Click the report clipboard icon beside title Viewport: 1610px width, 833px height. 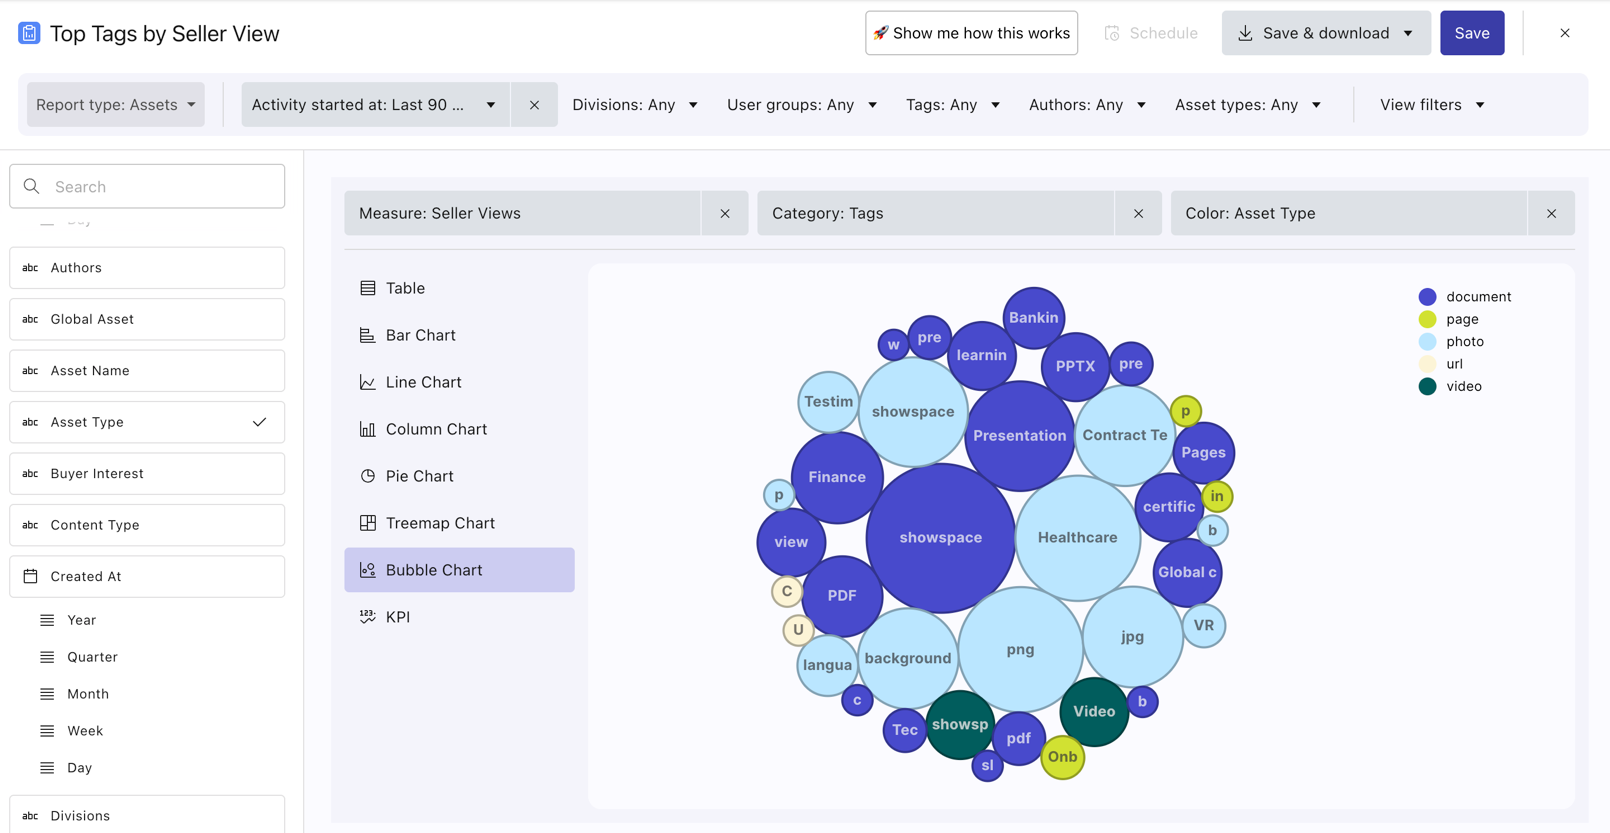(29, 33)
